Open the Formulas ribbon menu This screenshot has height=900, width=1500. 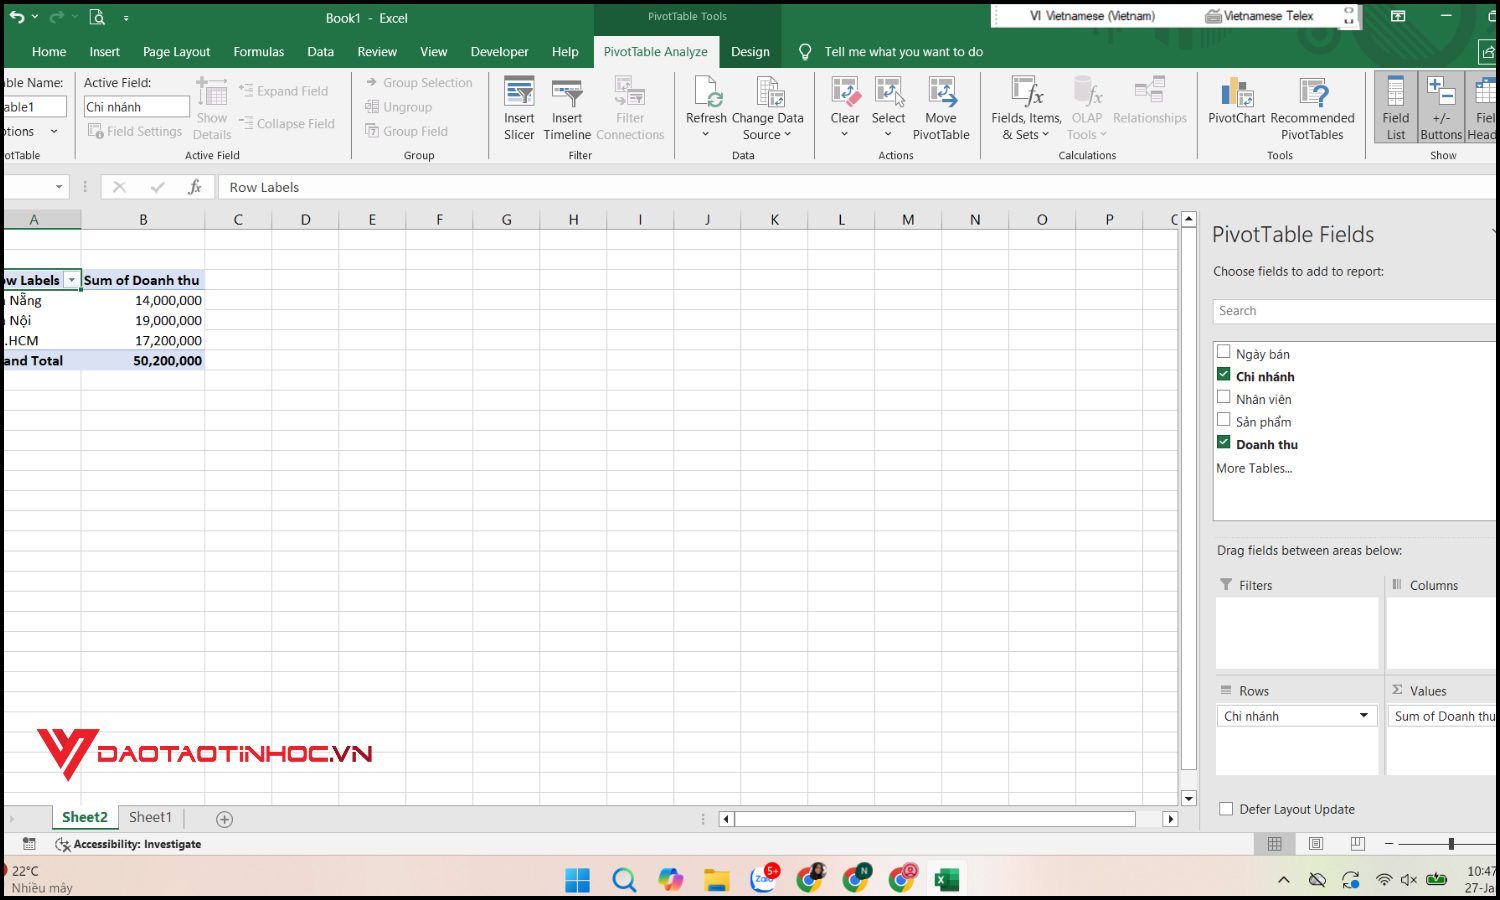(x=258, y=51)
